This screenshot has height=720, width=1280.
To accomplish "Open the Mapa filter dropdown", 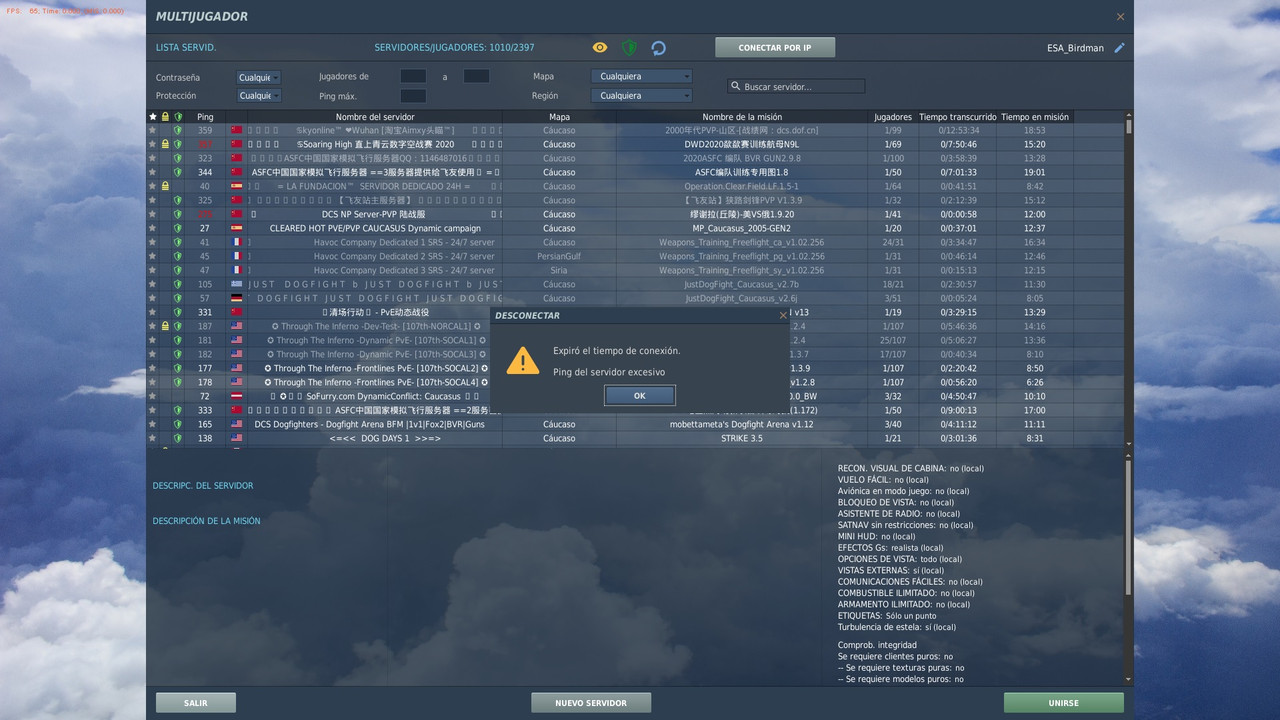I will (641, 76).
